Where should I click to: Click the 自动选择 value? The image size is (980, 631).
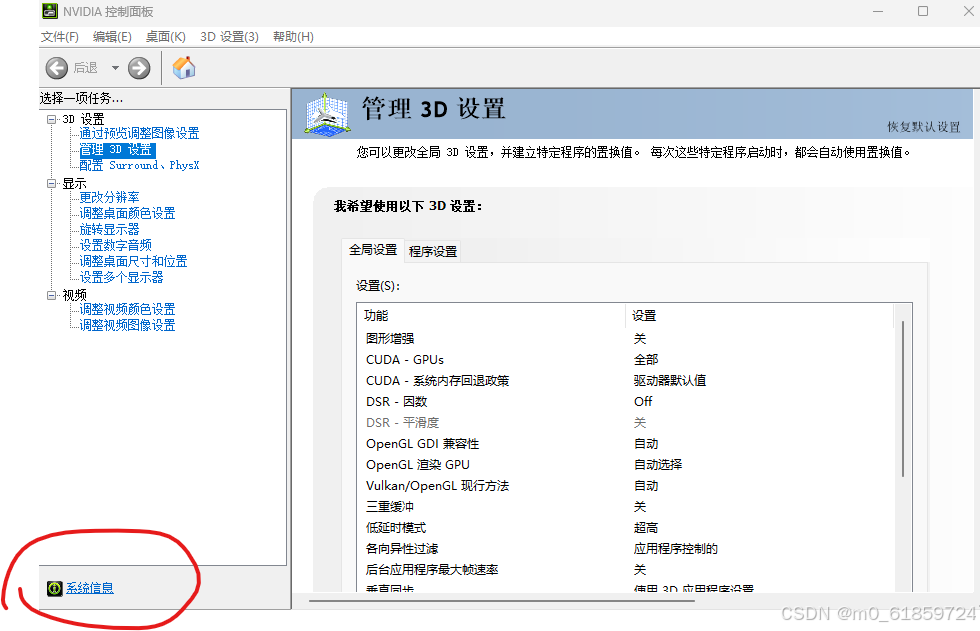coord(658,465)
